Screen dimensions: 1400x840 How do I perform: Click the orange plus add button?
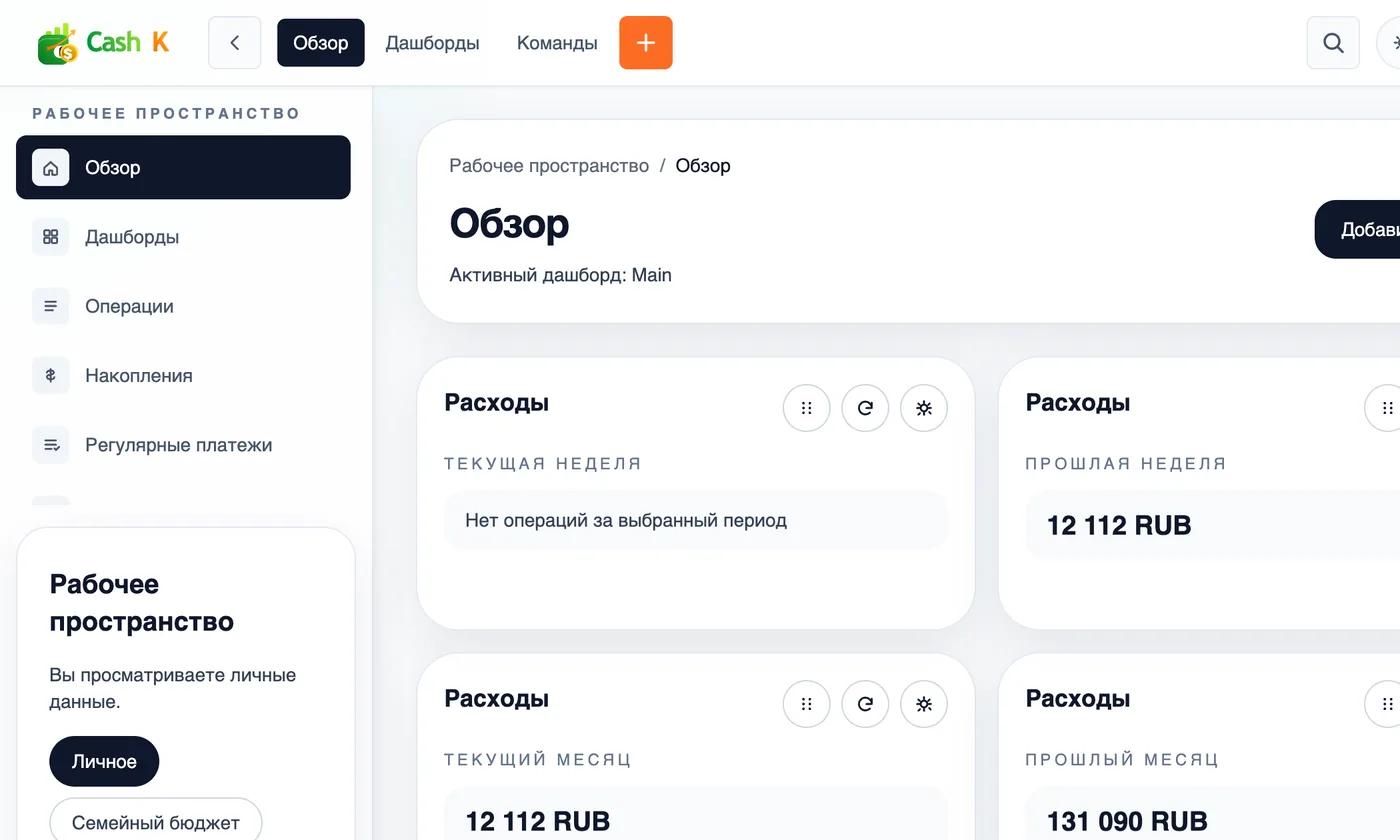(646, 43)
